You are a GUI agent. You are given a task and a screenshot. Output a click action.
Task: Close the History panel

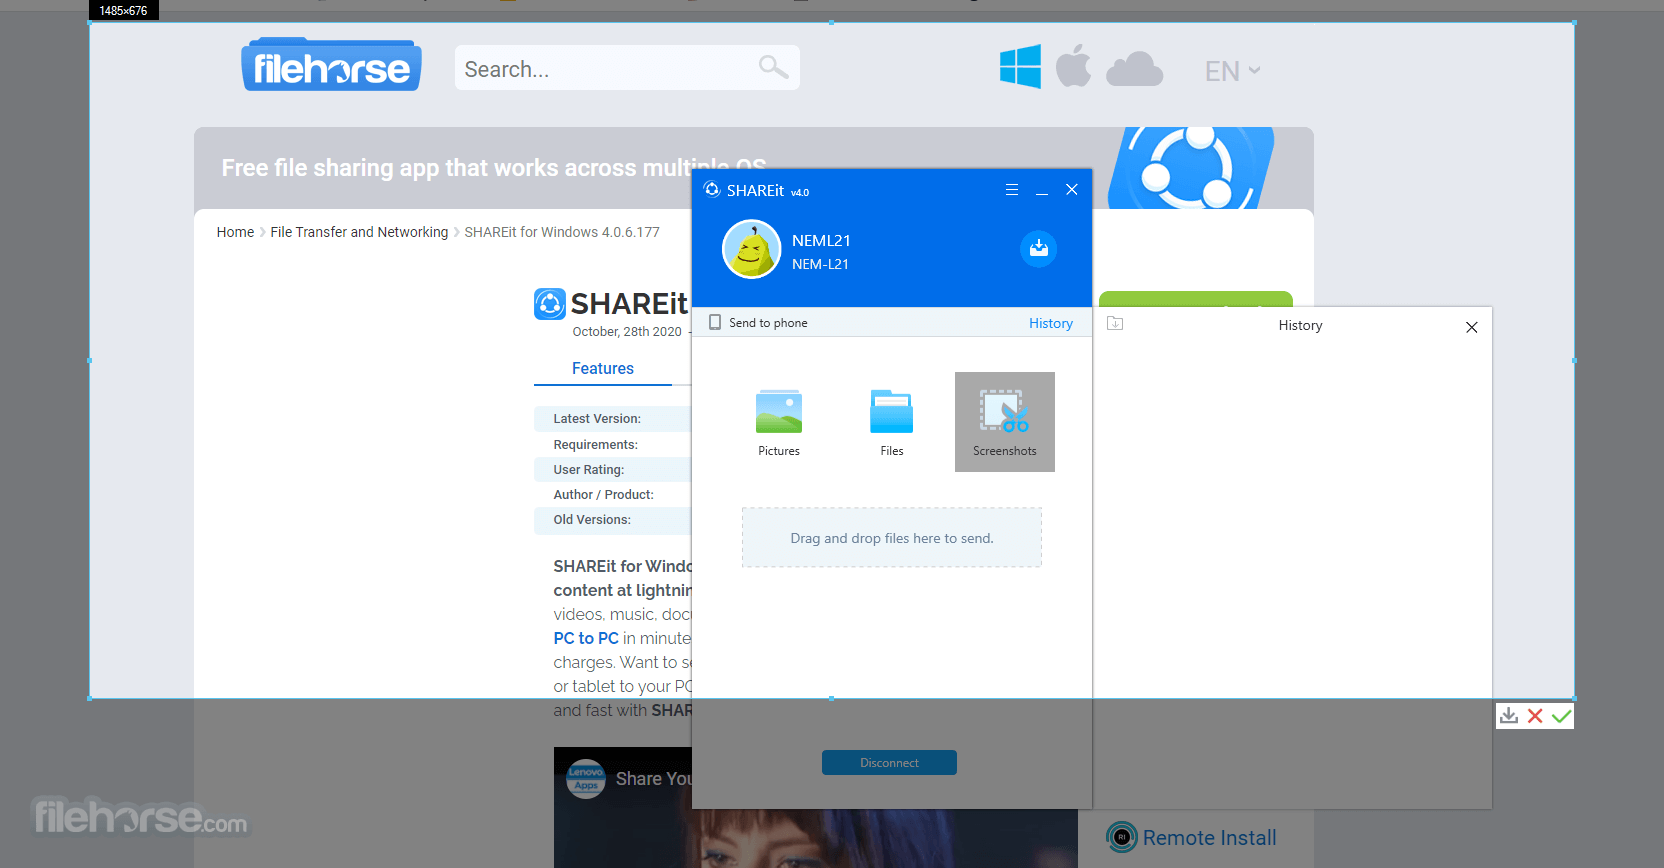point(1471,327)
